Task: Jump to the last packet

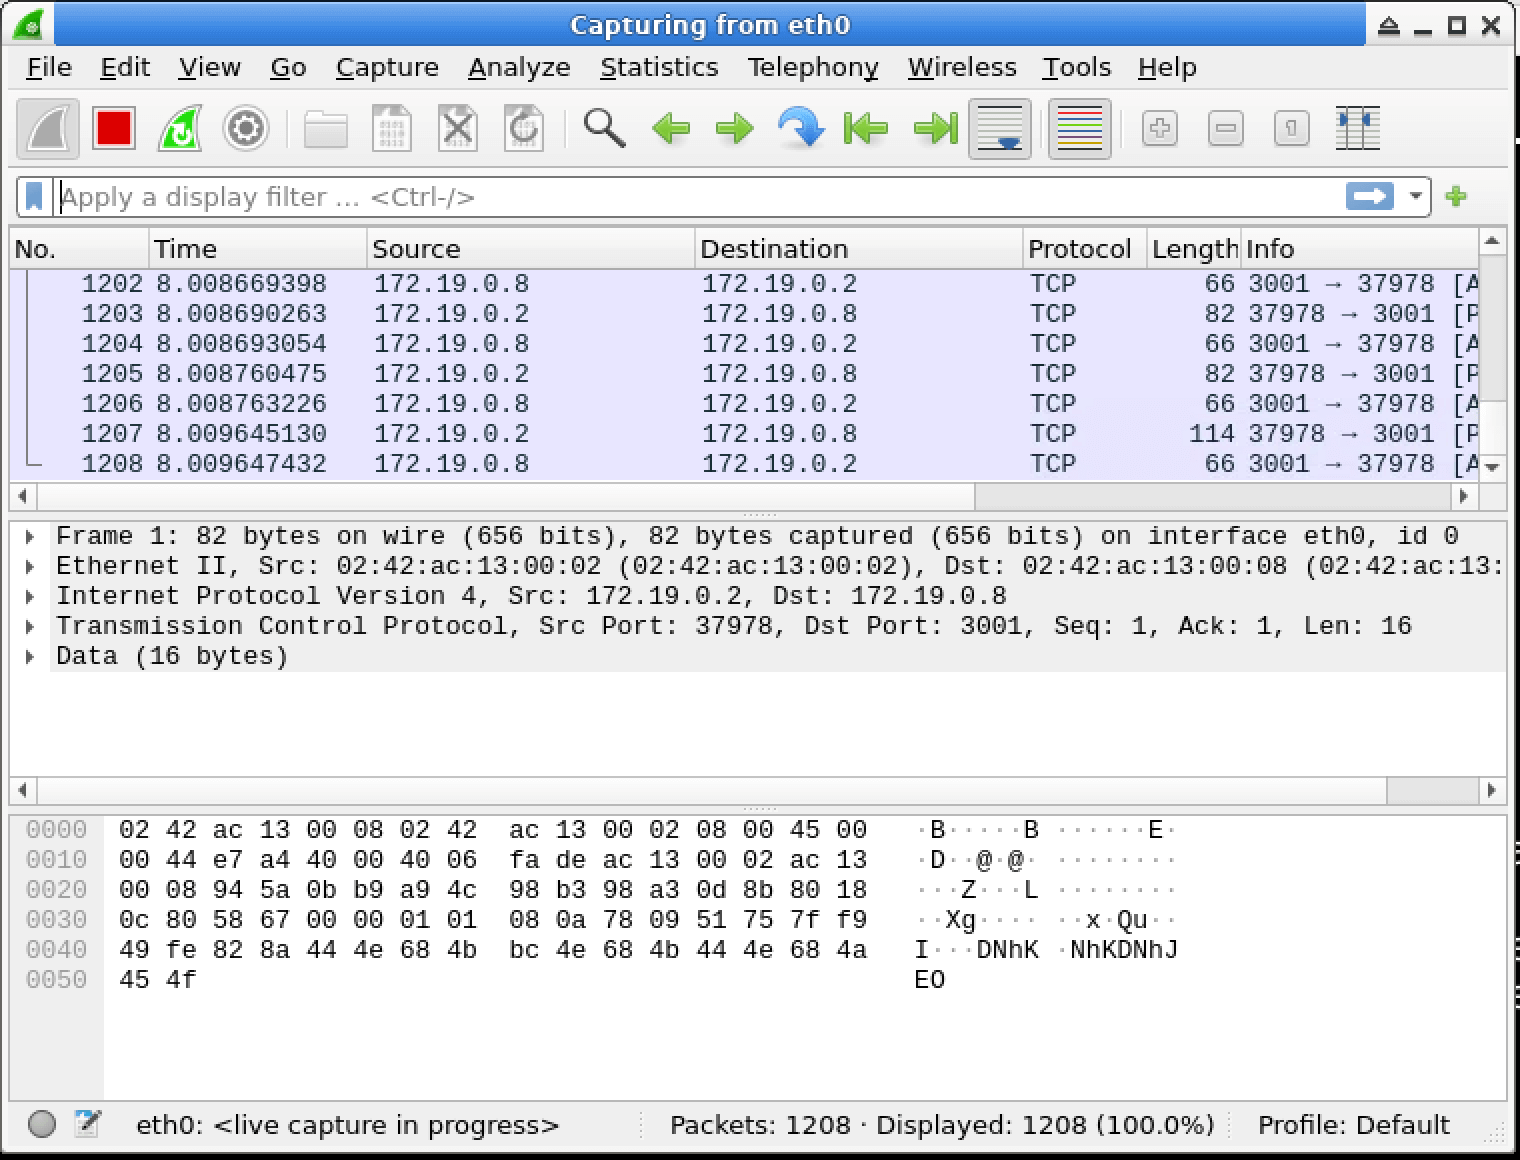Action: [x=935, y=129]
